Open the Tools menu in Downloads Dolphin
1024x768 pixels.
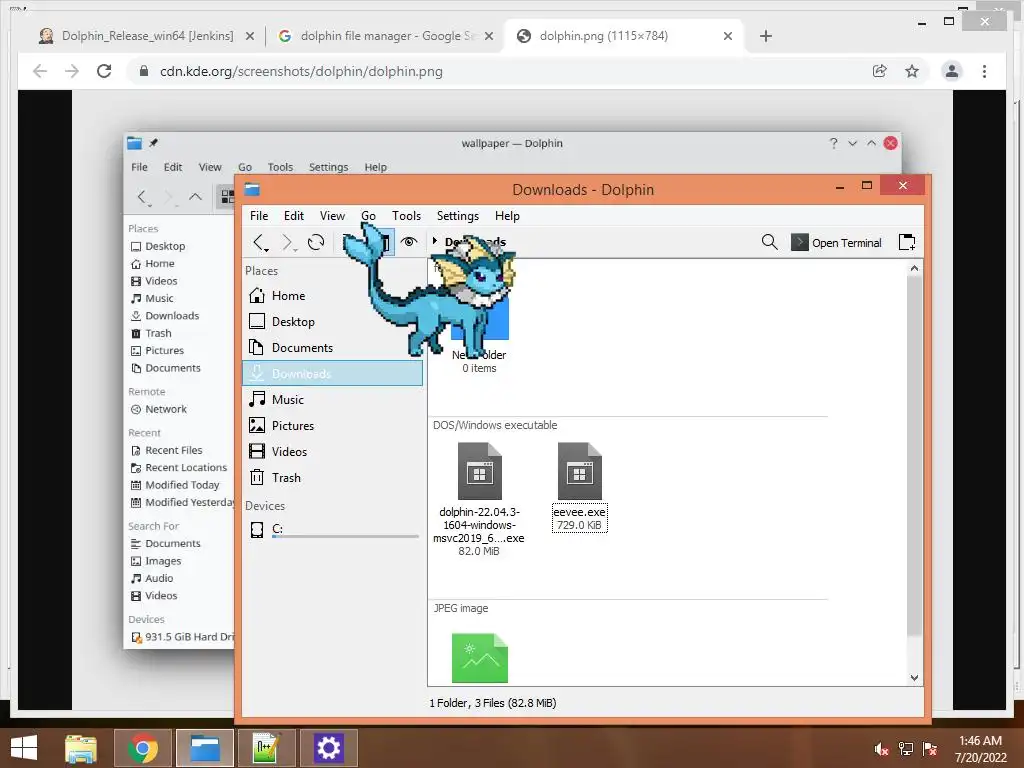coord(406,216)
